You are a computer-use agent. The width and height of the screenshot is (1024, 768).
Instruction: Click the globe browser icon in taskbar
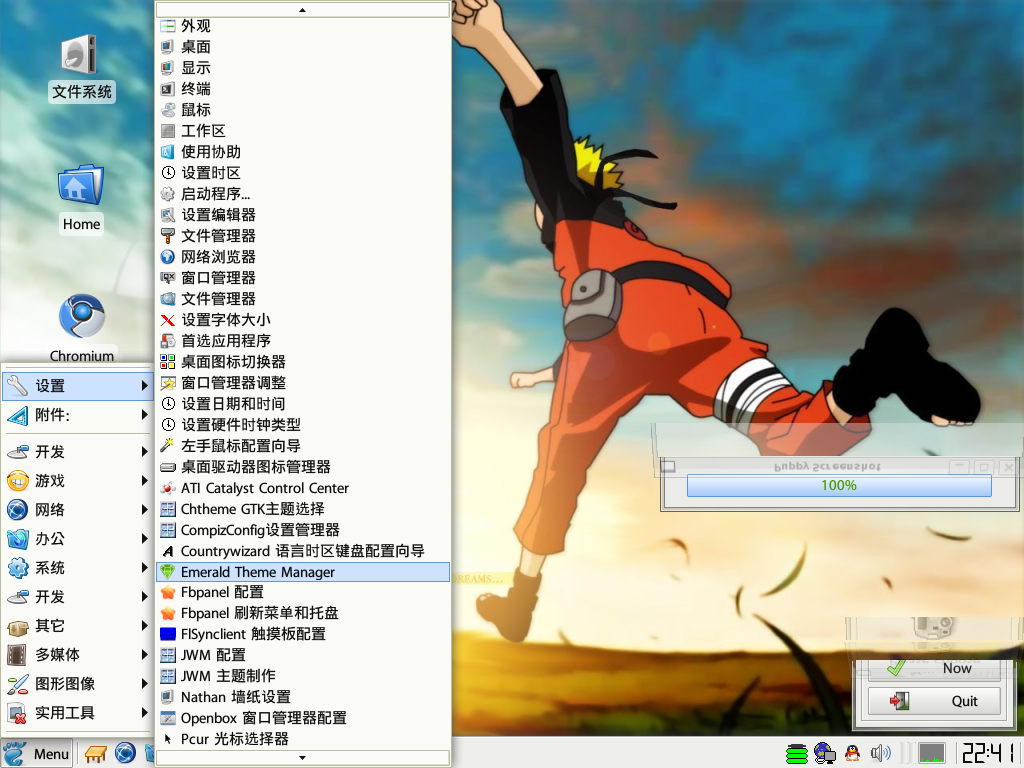pyautogui.click(x=125, y=754)
